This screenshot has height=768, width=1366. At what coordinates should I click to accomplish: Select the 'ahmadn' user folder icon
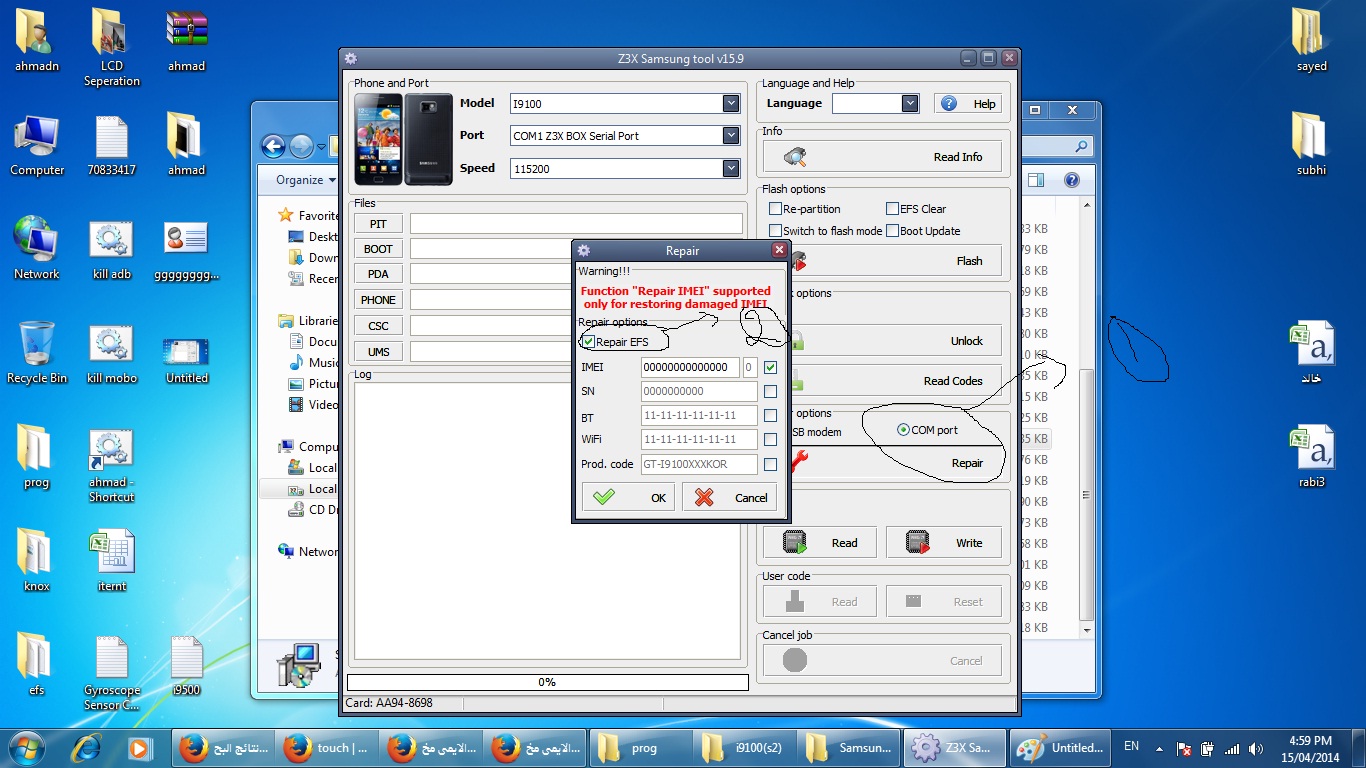click(x=37, y=40)
